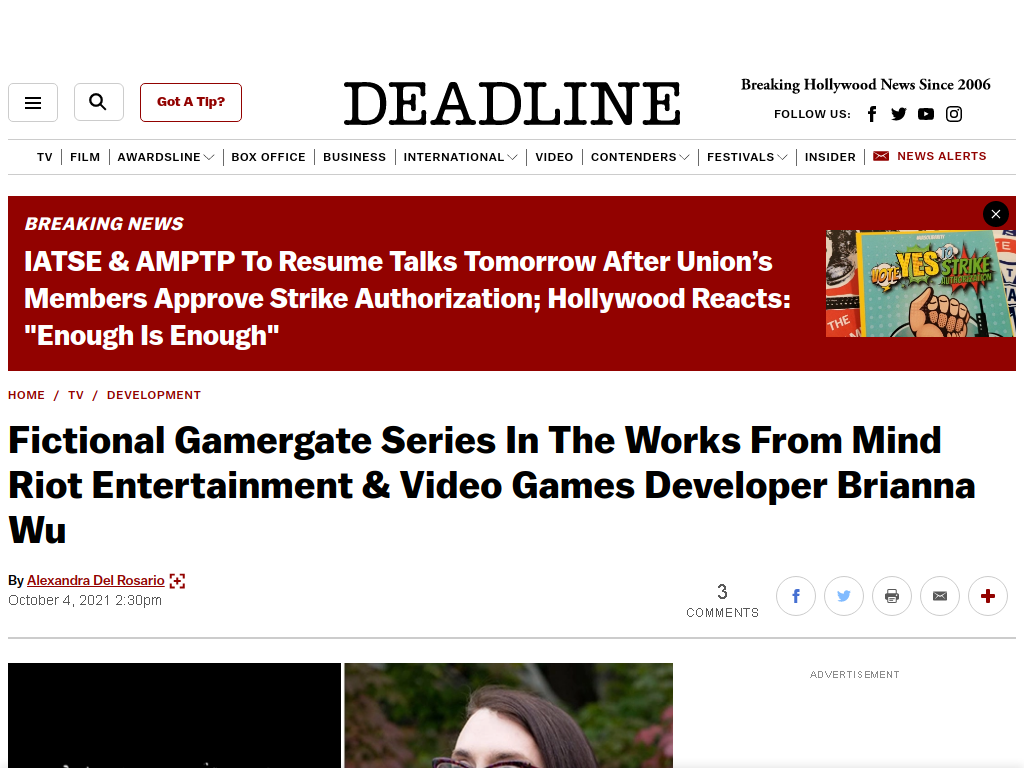The width and height of the screenshot is (1024, 768).
Task: Open author Alexandra Del Rosario's page
Action: point(95,581)
